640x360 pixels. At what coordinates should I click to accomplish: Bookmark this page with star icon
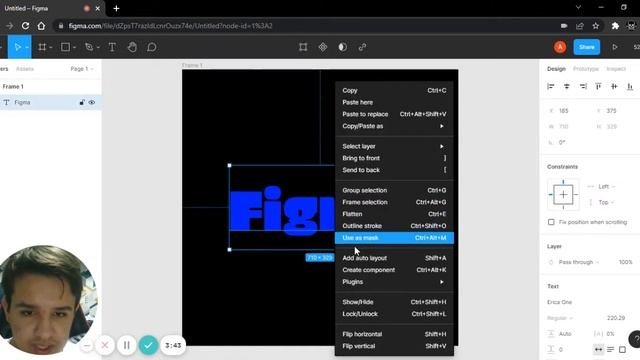tap(596, 26)
